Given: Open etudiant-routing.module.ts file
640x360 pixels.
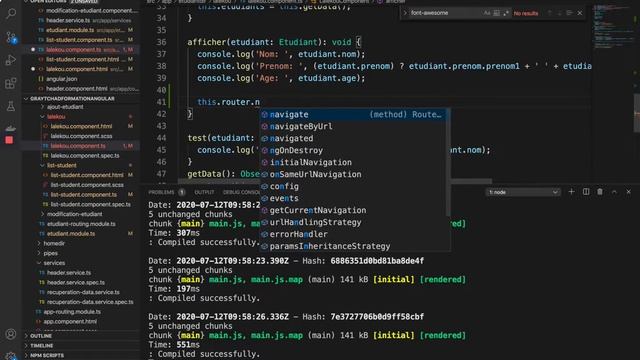Looking at the screenshot, I should coord(81,224).
